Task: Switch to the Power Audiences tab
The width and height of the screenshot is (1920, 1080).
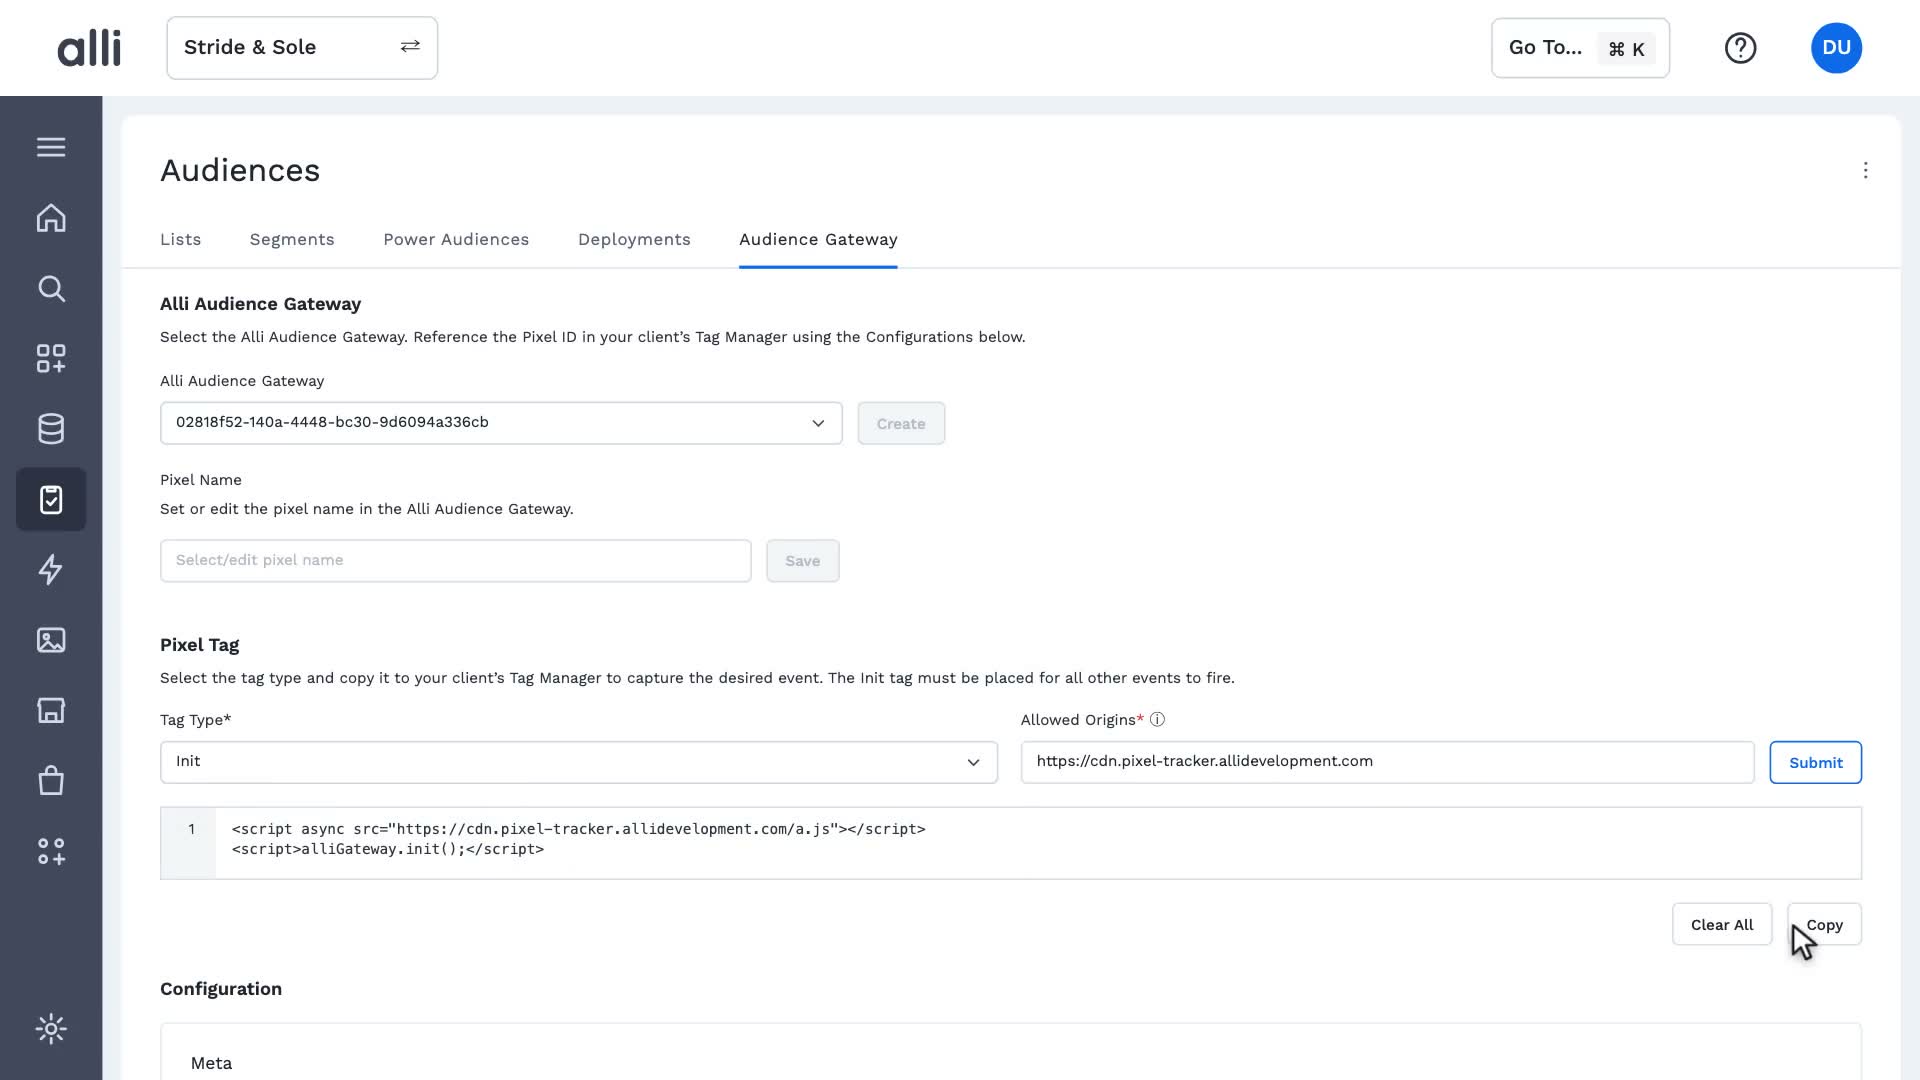Action: click(x=456, y=240)
